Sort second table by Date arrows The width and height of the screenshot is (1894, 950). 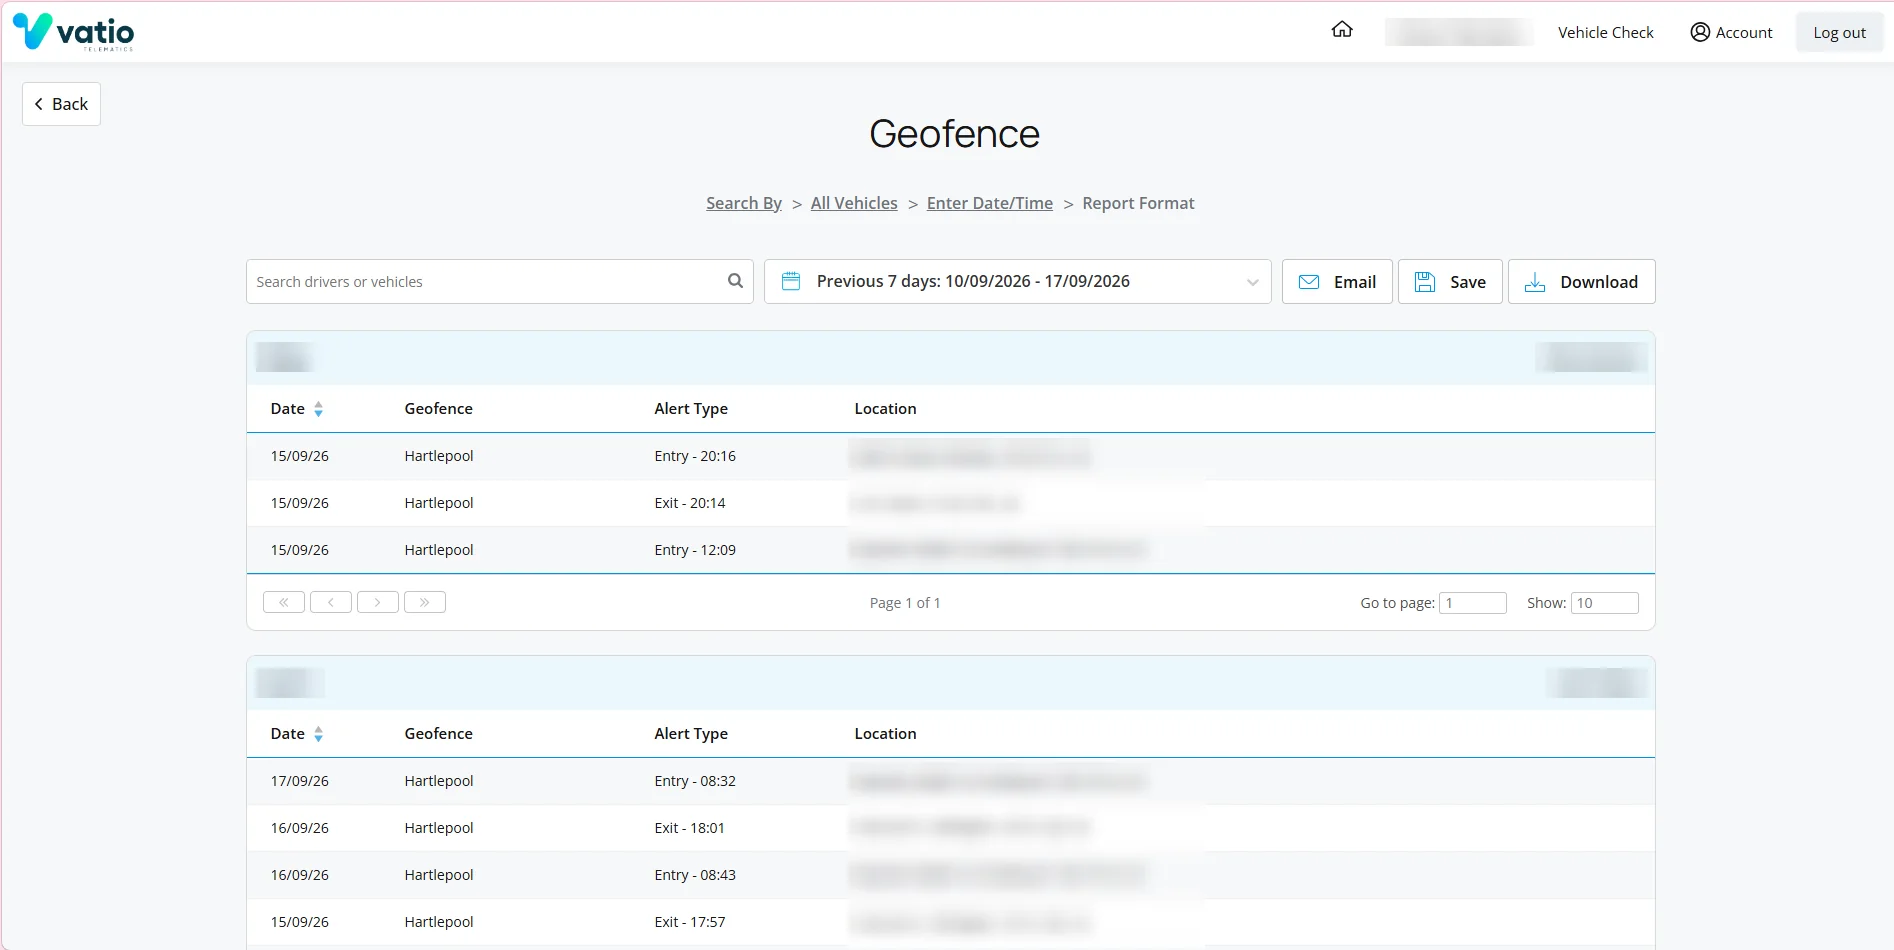[x=318, y=734]
